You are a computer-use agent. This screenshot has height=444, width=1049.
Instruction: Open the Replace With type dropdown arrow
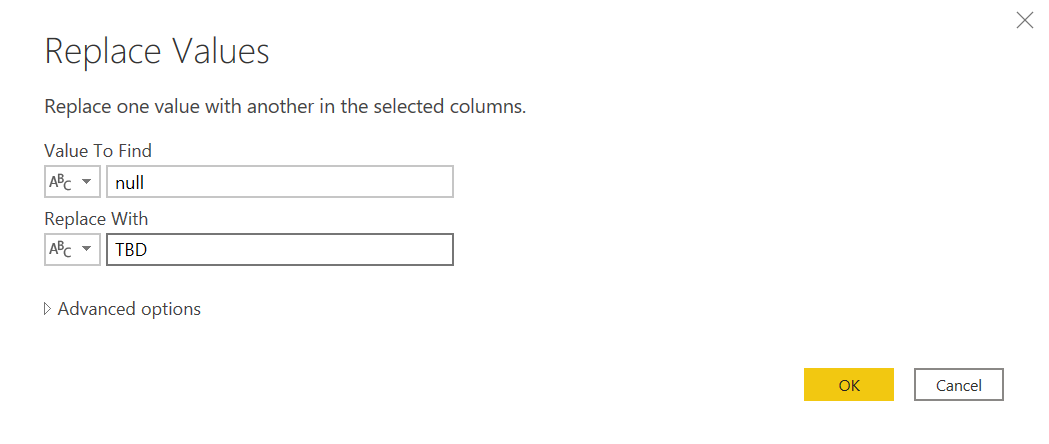86,249
